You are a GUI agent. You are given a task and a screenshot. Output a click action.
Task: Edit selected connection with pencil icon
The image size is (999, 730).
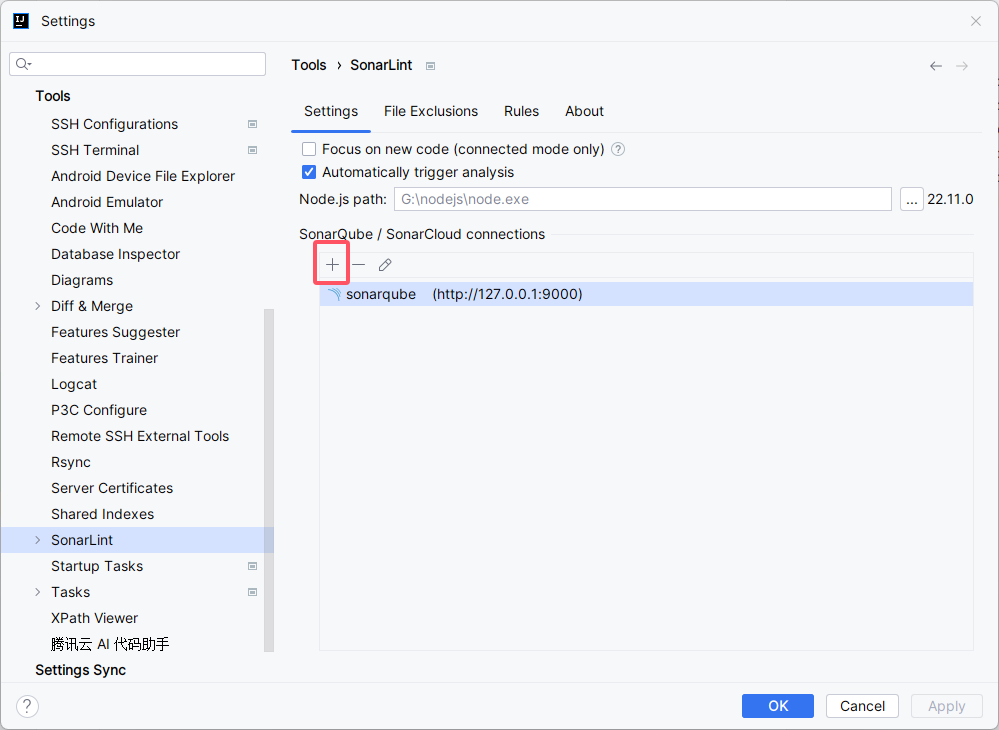[385, 264]
